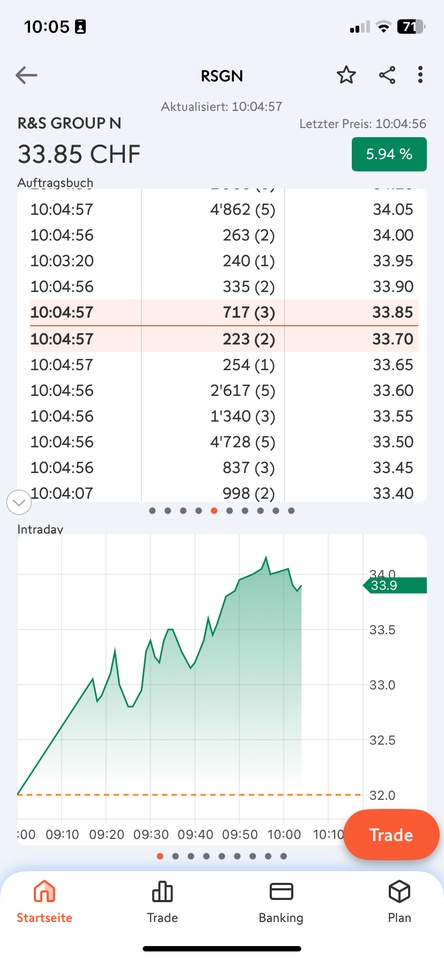
Task: Select the orange first chart page dot
Action: (x=160, y=856)
